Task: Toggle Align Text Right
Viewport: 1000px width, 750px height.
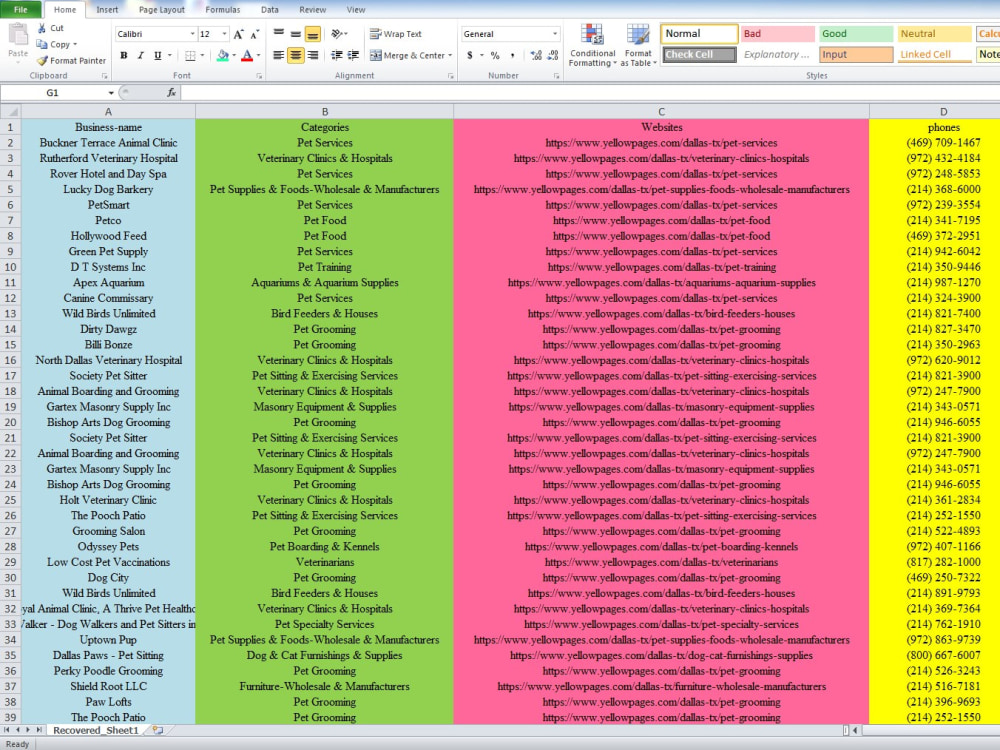Action: point(312,55)
